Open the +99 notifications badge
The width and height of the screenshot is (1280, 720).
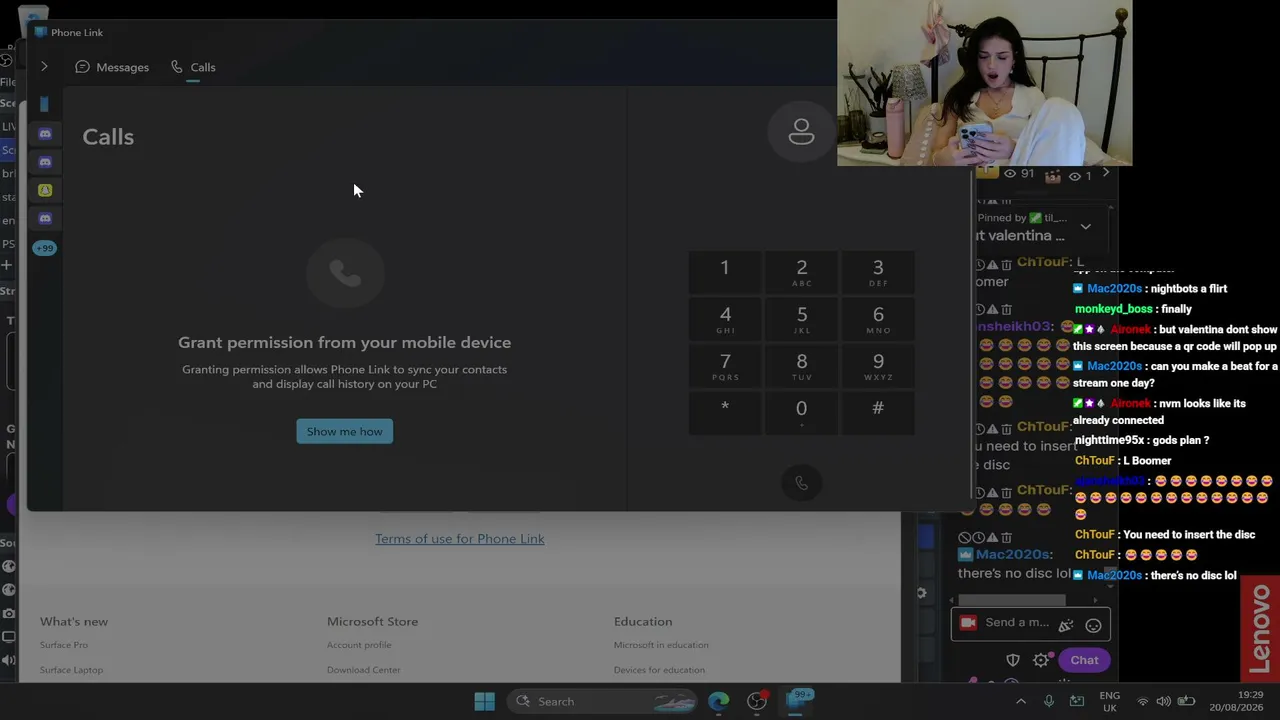click(x=45, y=248)
